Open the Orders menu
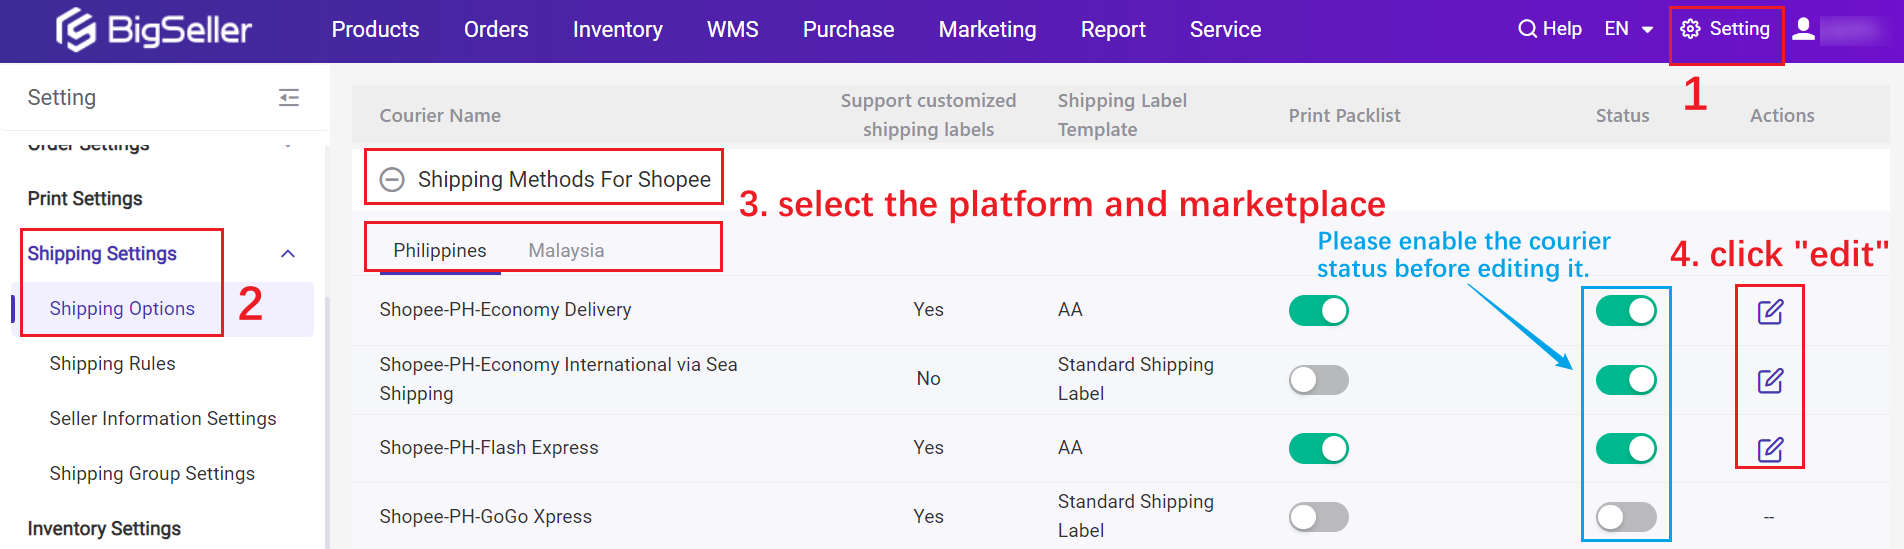This screenshot has width=1904, height=549. (x=496, y=30)
